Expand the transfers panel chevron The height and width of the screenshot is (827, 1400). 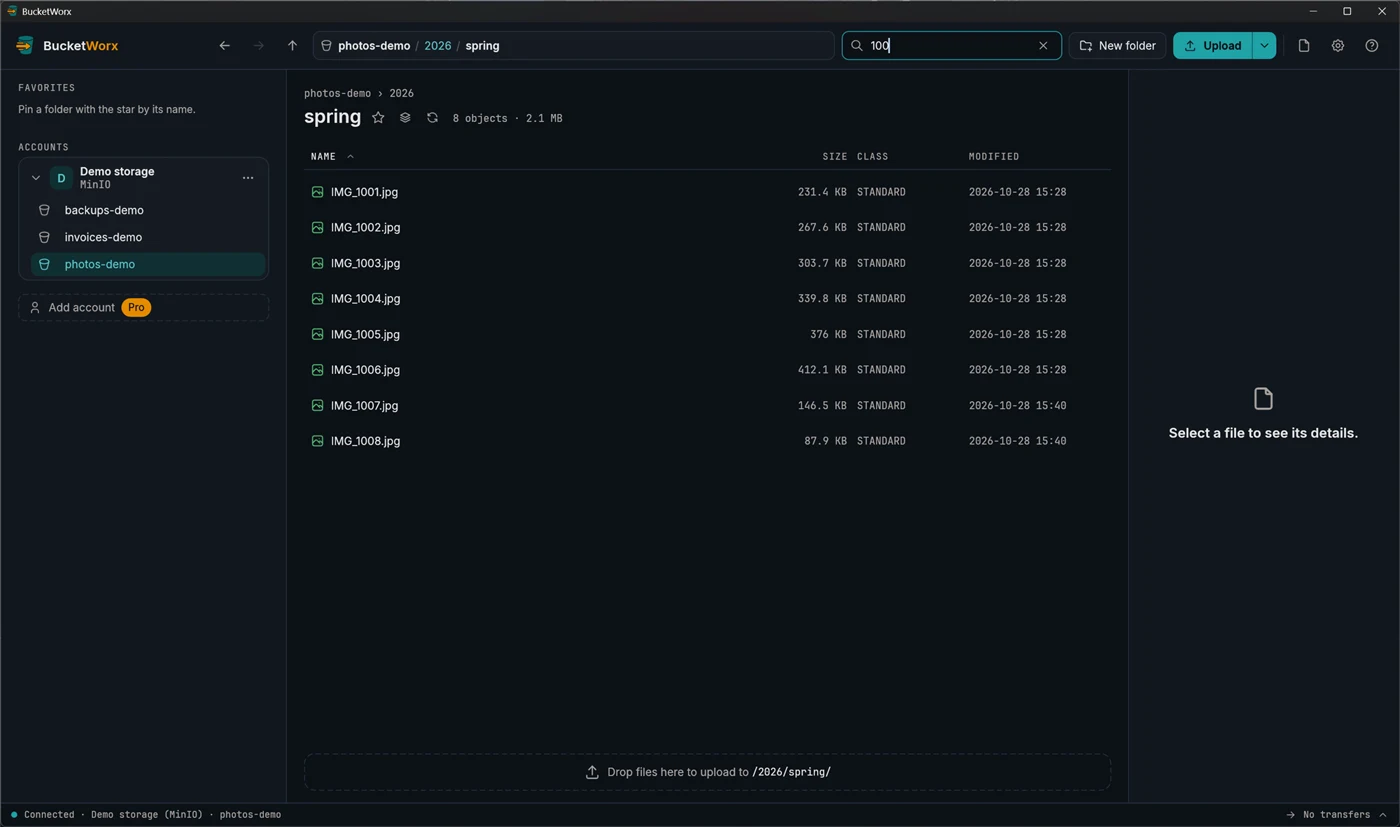(x=1383, y=815)
